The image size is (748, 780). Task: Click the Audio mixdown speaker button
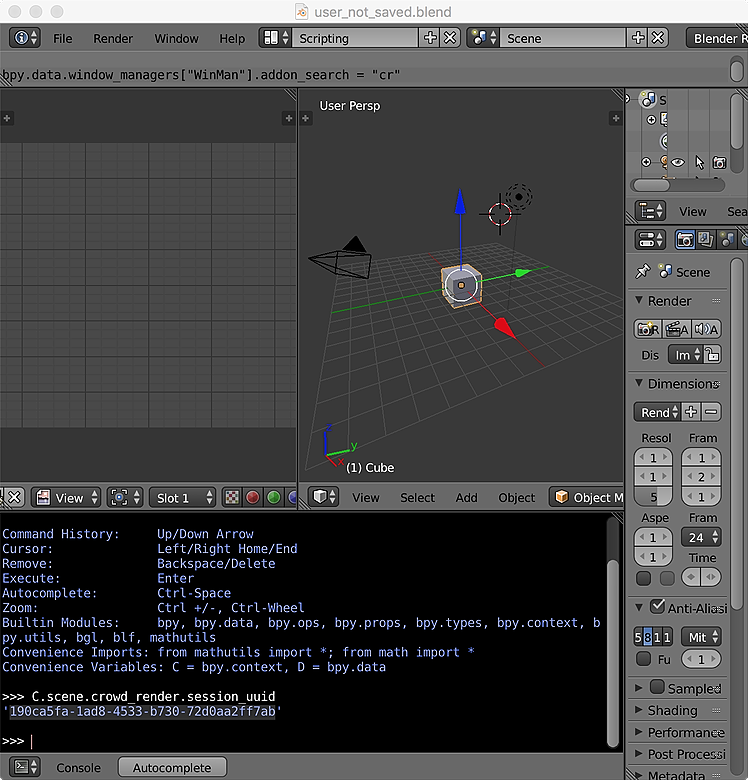click(x=706, y=329)
